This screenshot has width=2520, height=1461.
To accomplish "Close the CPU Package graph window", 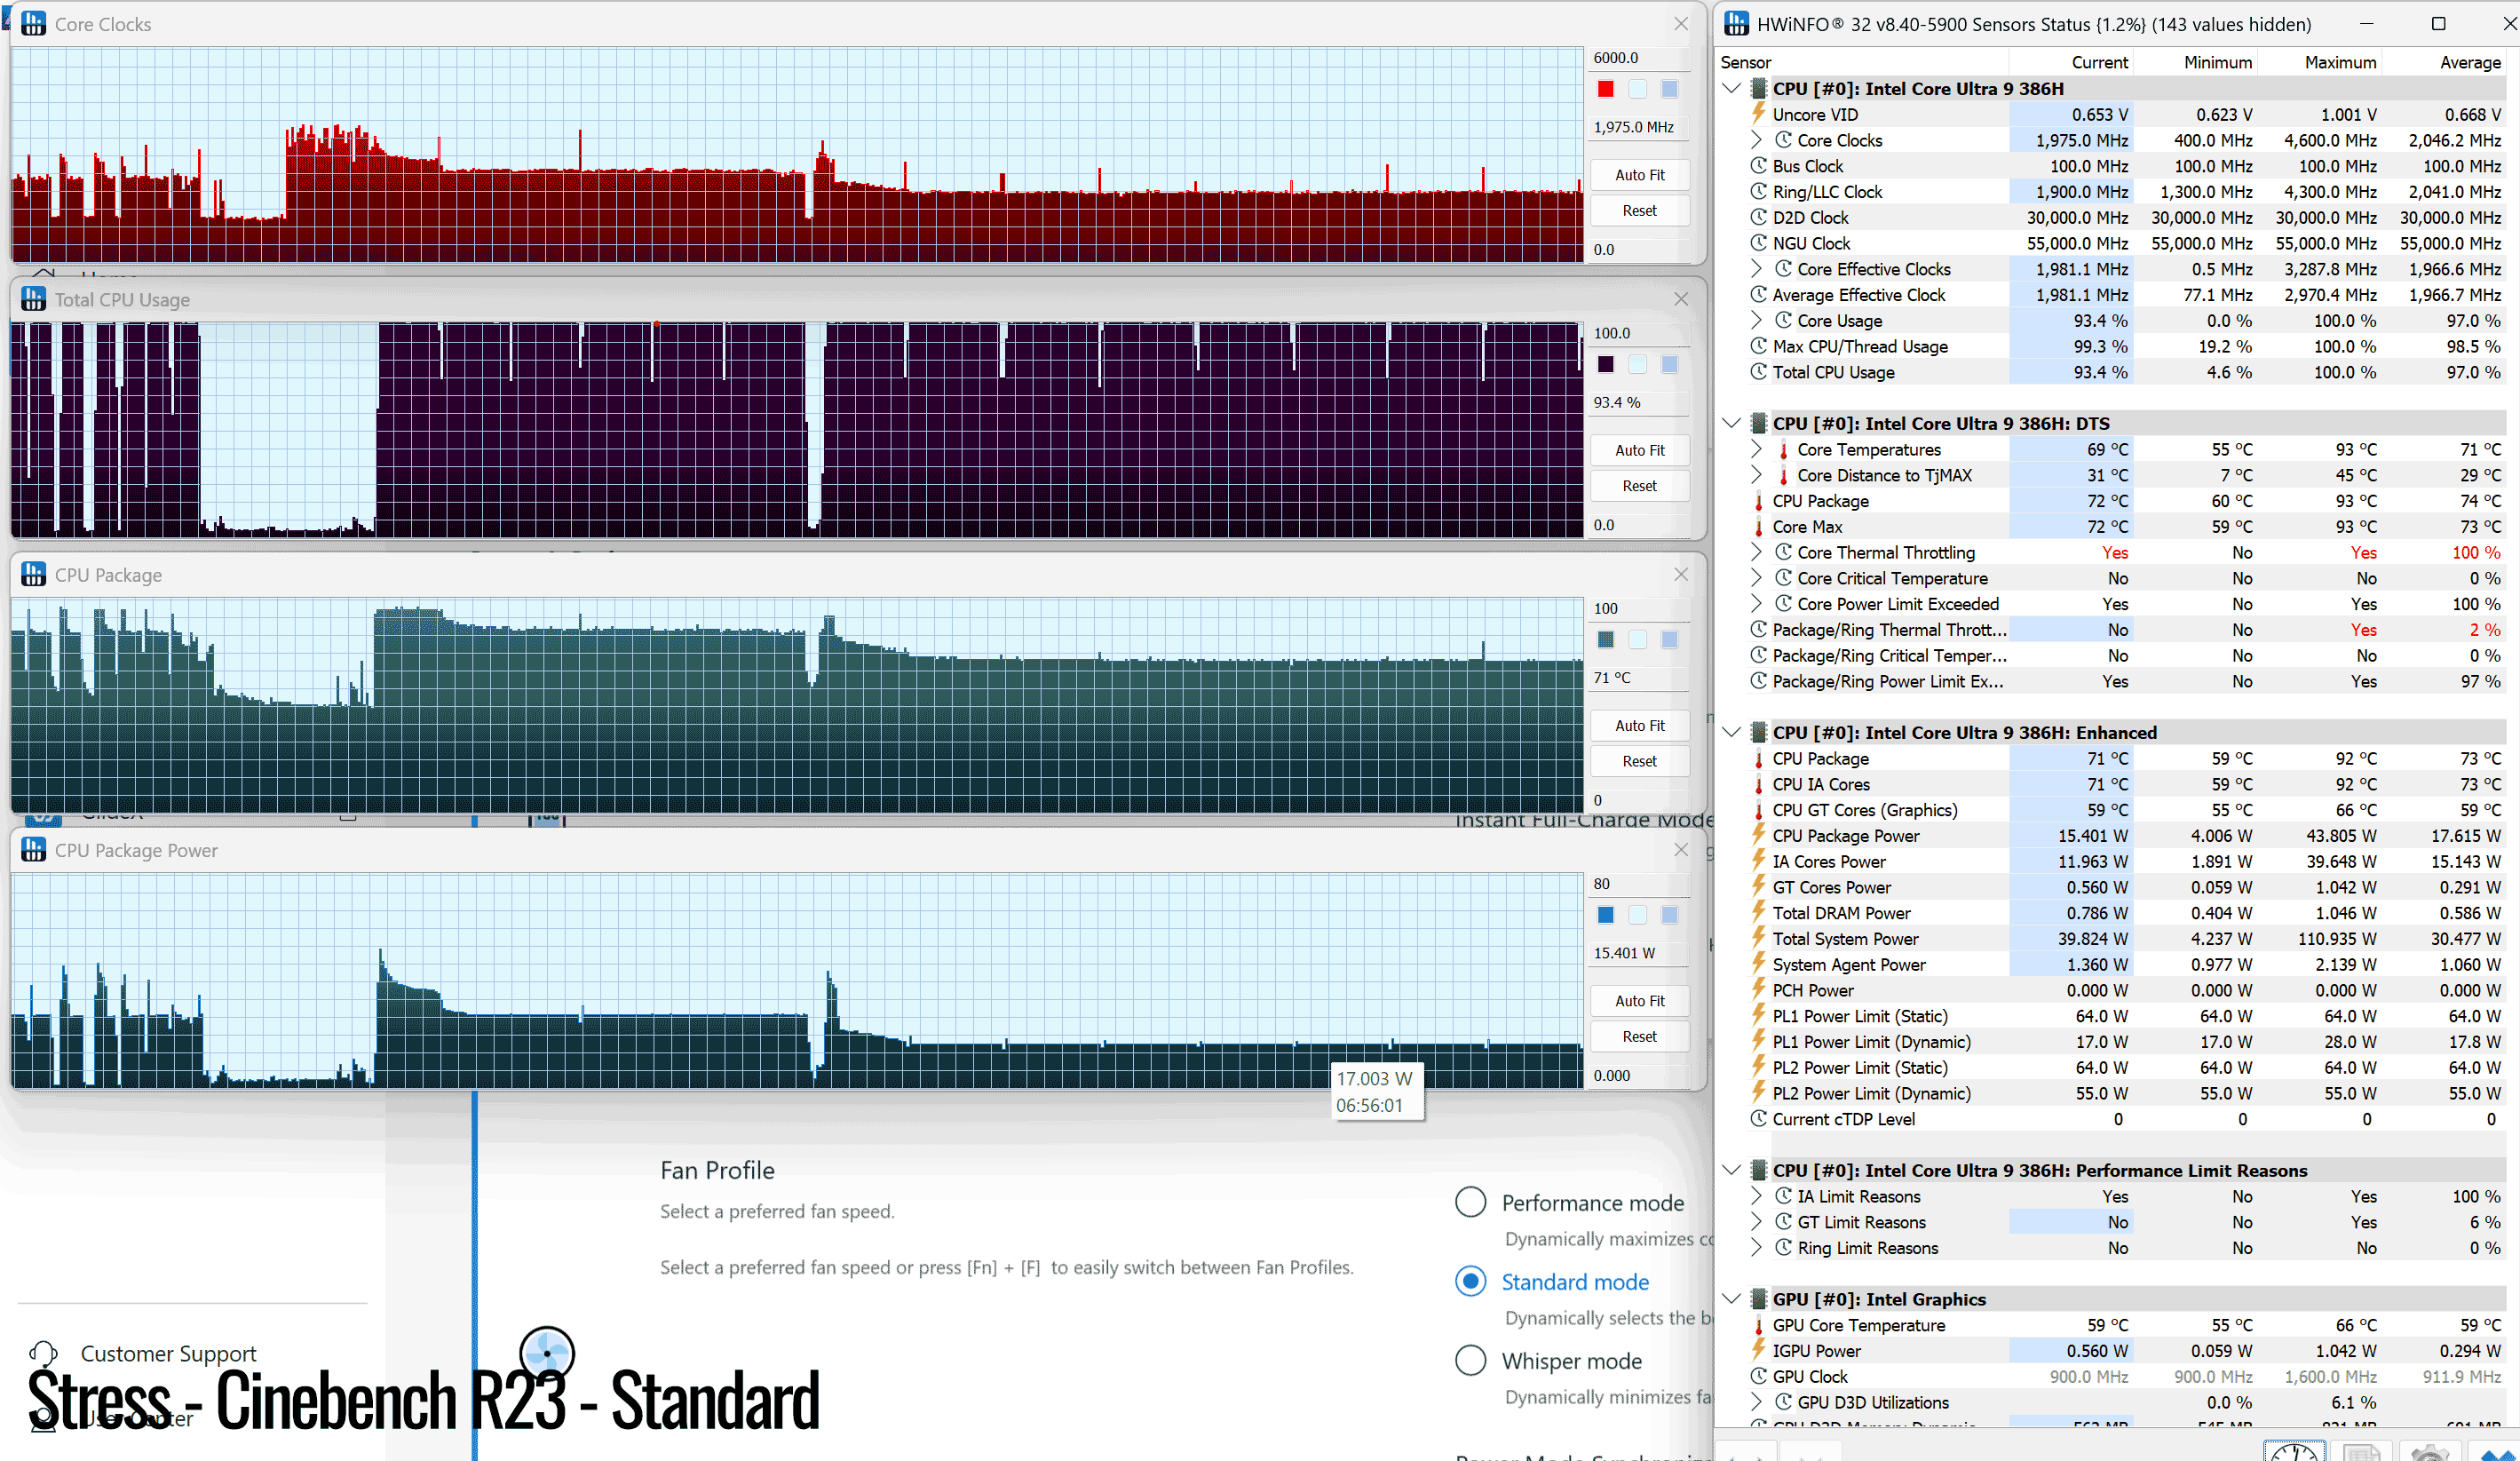I will click(x=1681, y=574).
